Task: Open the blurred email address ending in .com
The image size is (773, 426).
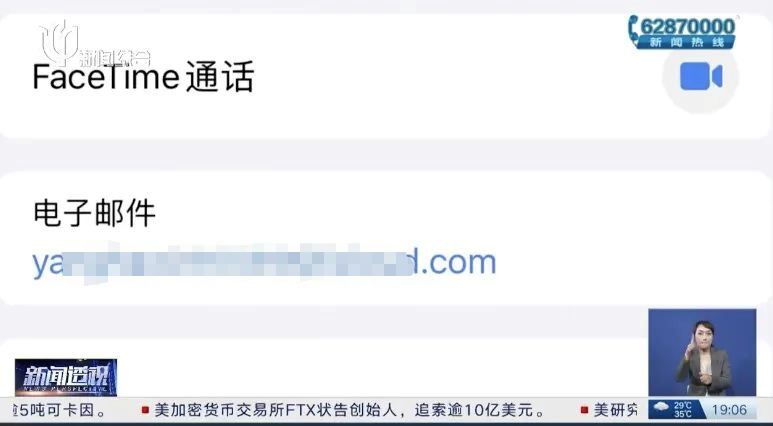Action: click(x=264, y=262)
